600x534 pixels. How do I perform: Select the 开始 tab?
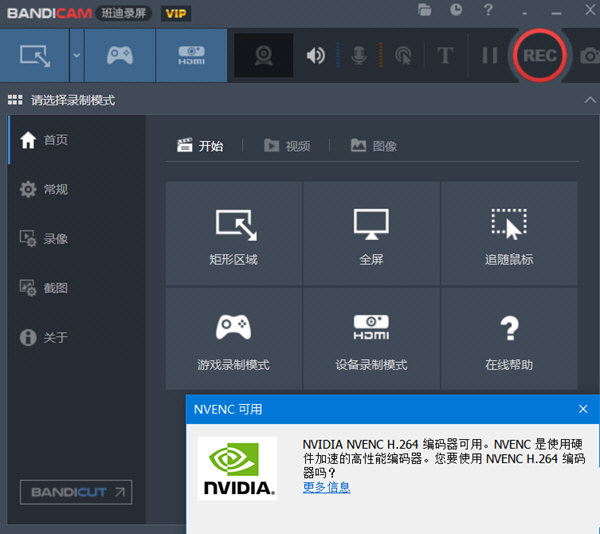(x=200, y=146)
